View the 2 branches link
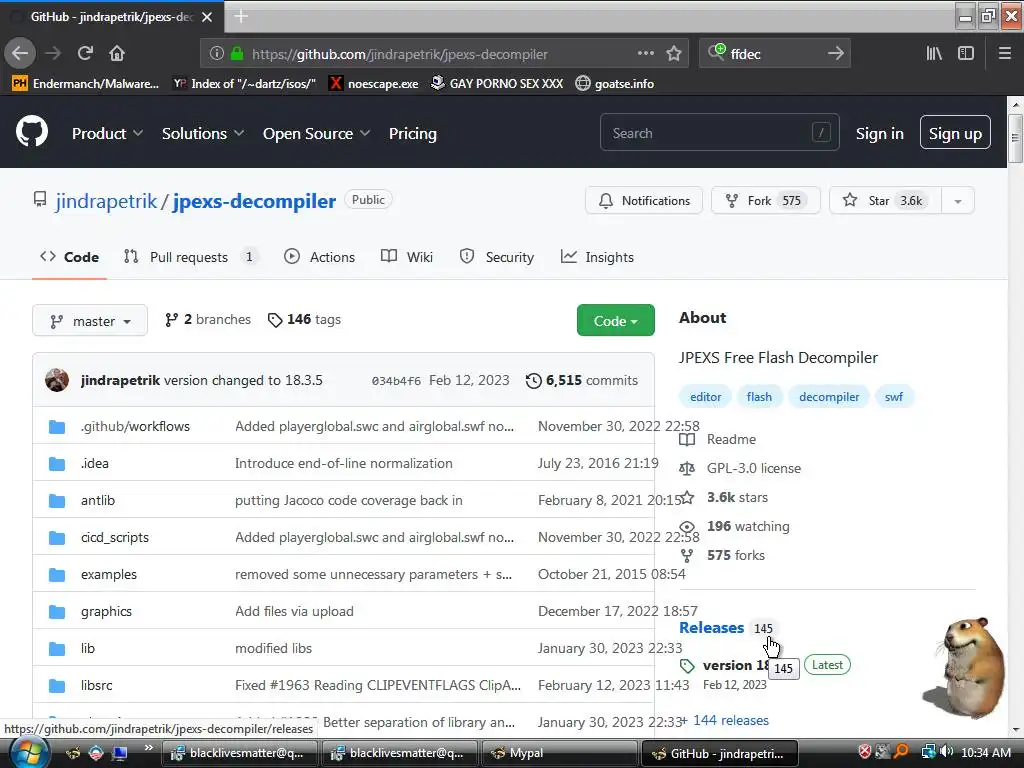 point(208,319)
